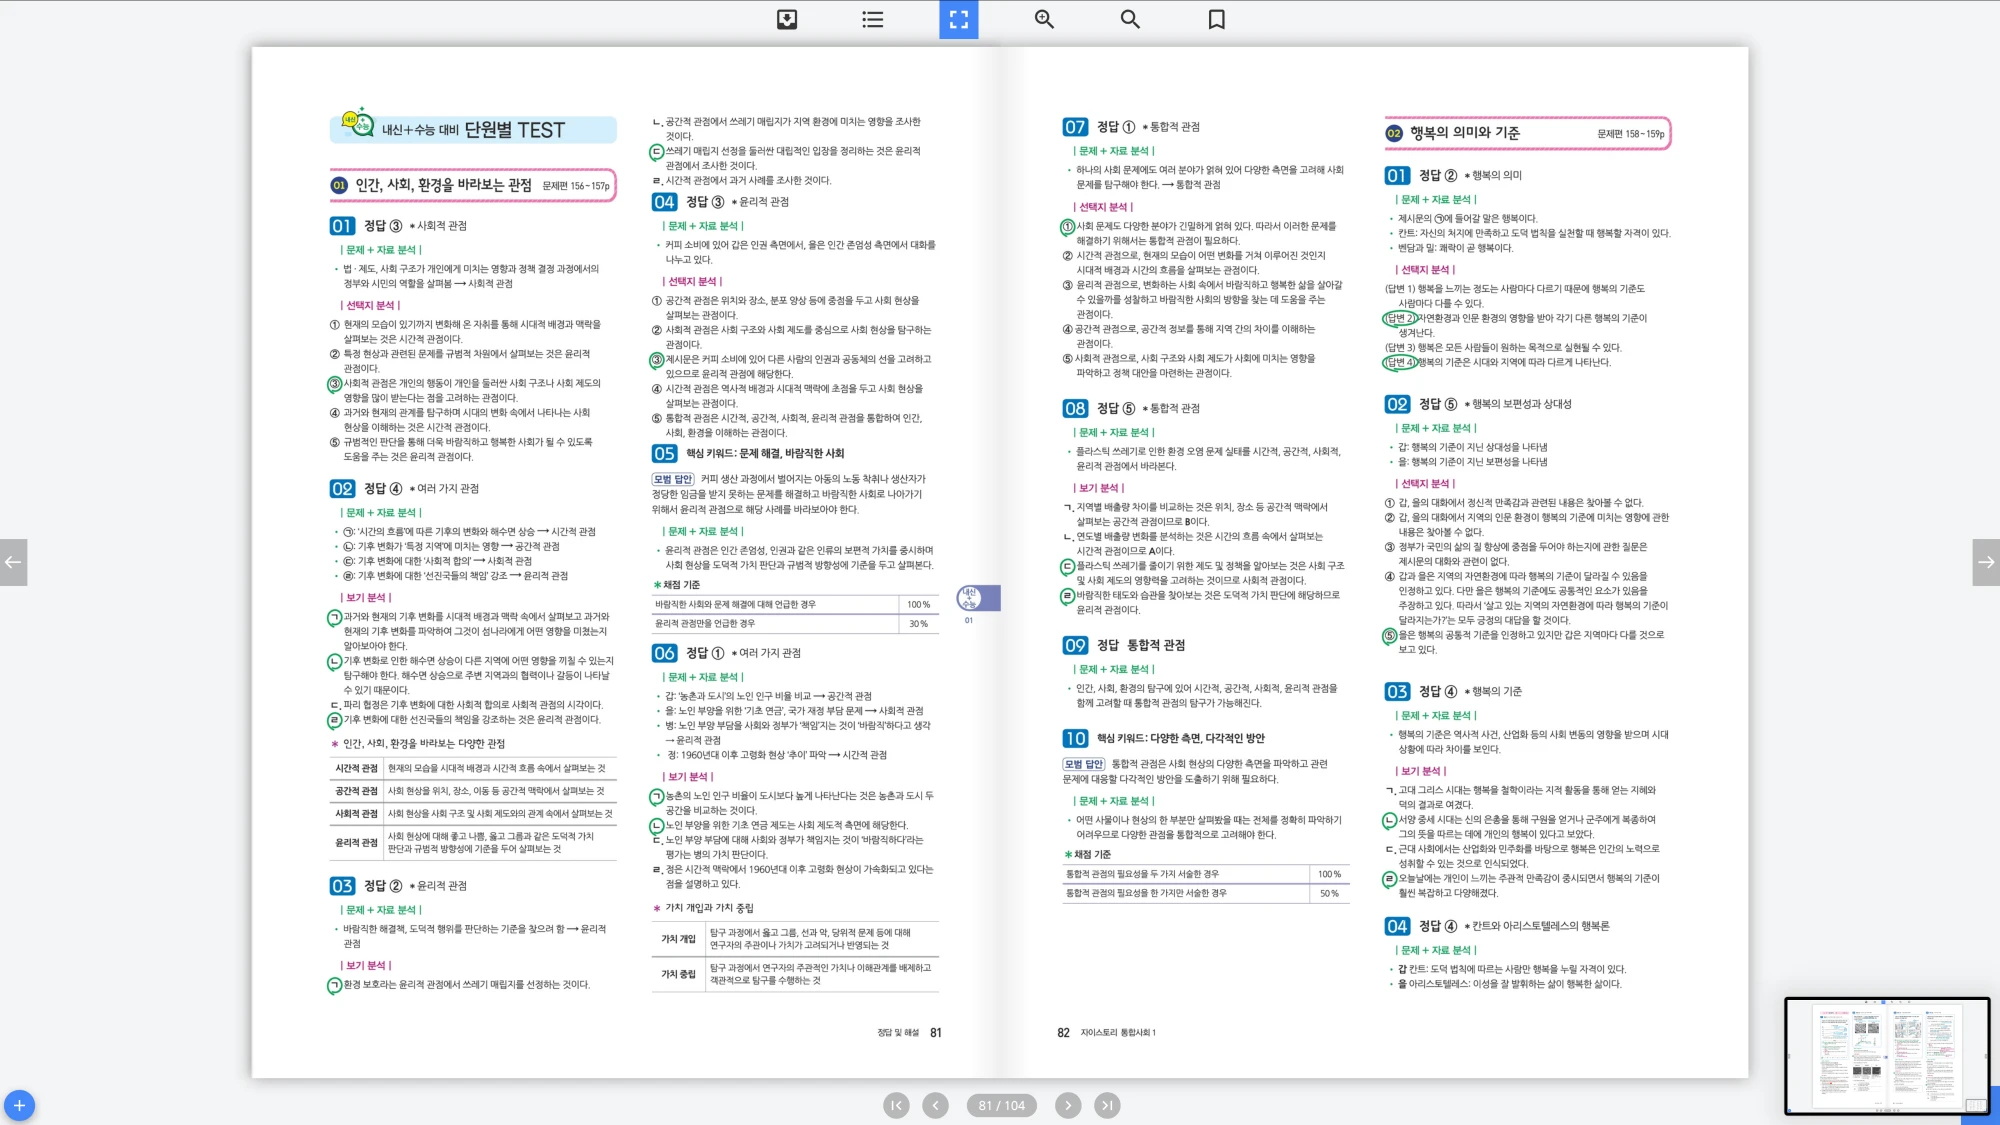Click right edge arrow to flip forward

(1986, 562)
